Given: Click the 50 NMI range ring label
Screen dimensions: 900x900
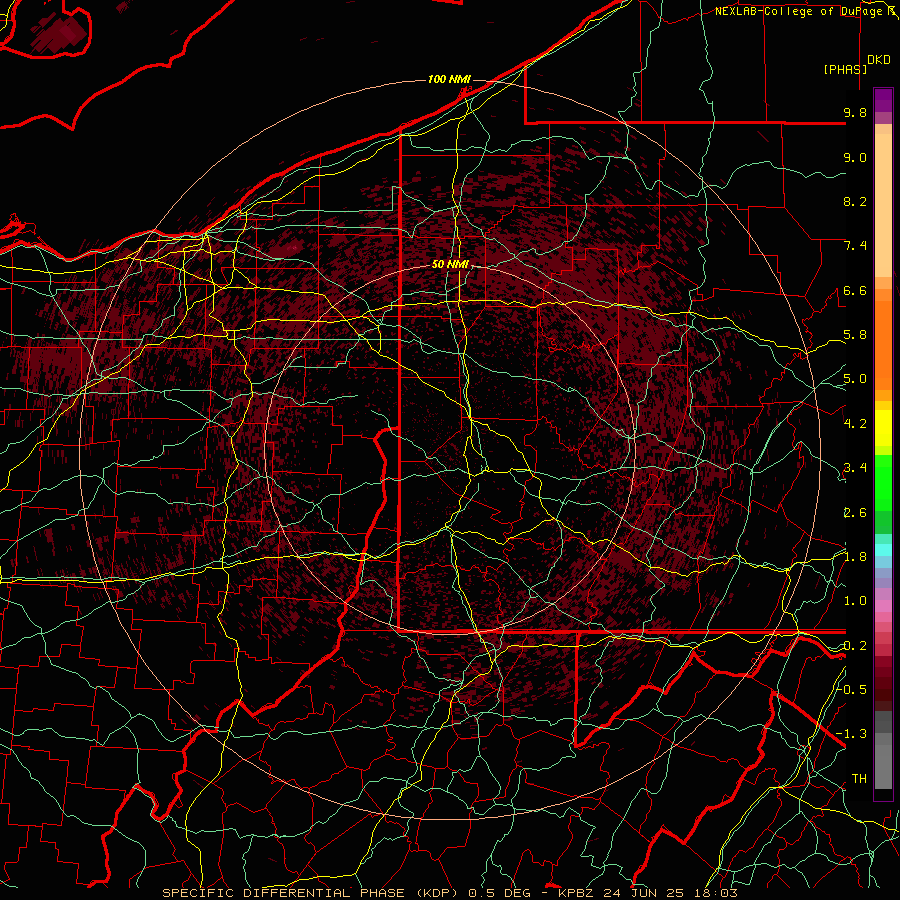Looking at the screenshot, I should coord(450,264).
